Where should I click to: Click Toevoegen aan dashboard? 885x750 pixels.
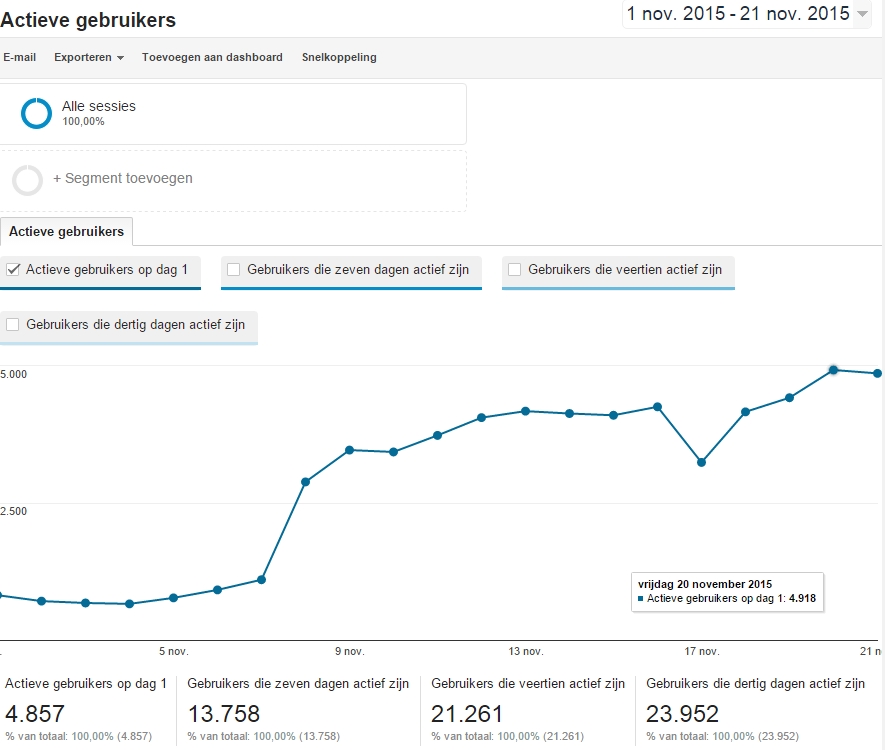(212, 57)
